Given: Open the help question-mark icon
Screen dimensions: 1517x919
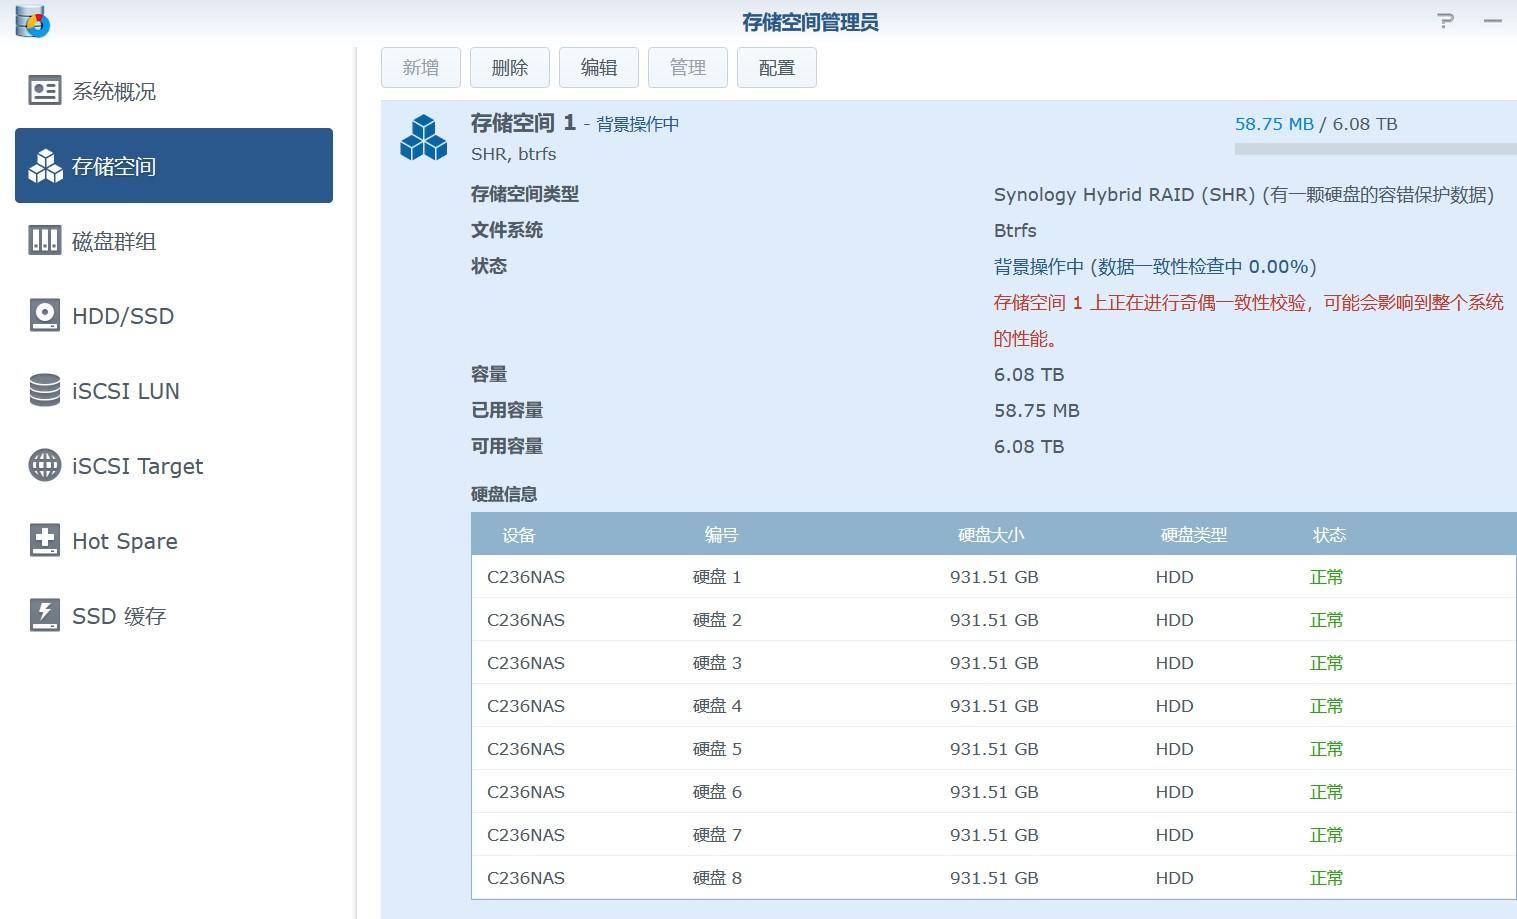Looking at the screenshot, I should point(1444,21).
